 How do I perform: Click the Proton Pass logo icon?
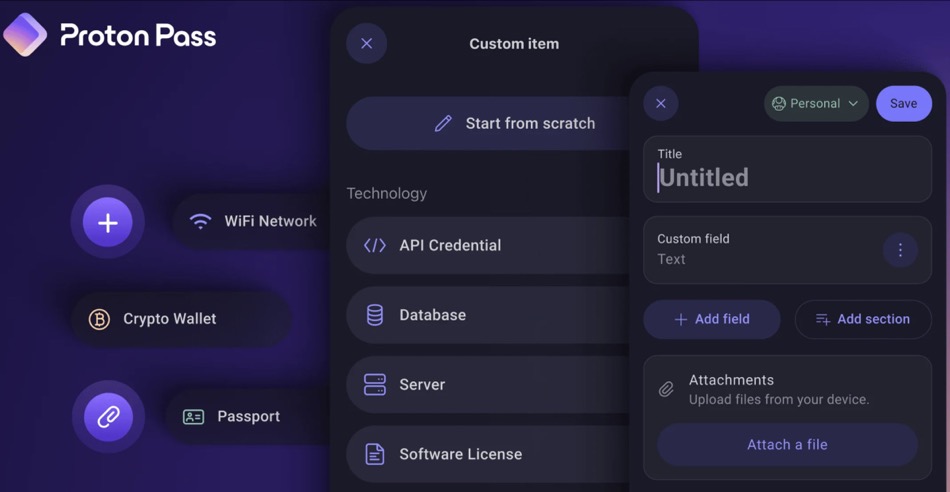pyautogui.click(x=25, y=35)
